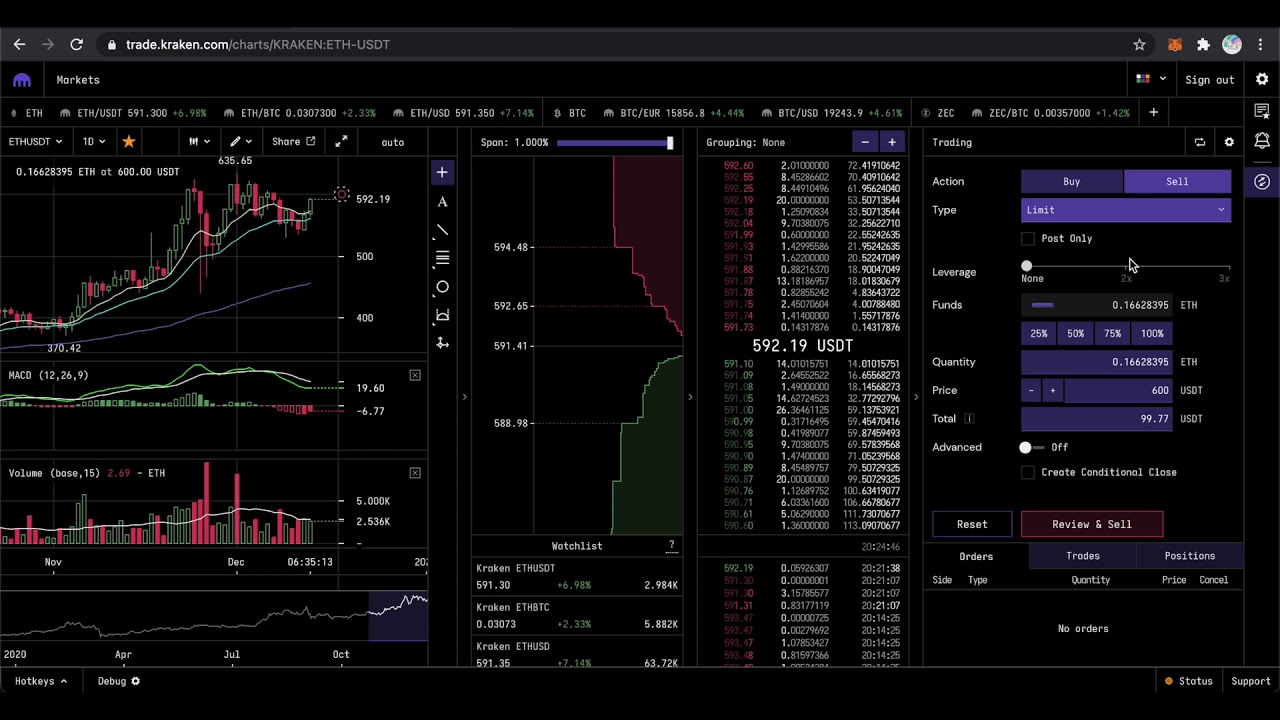Toggle the favorite star for ETHUSDT

tap(128, 142)
